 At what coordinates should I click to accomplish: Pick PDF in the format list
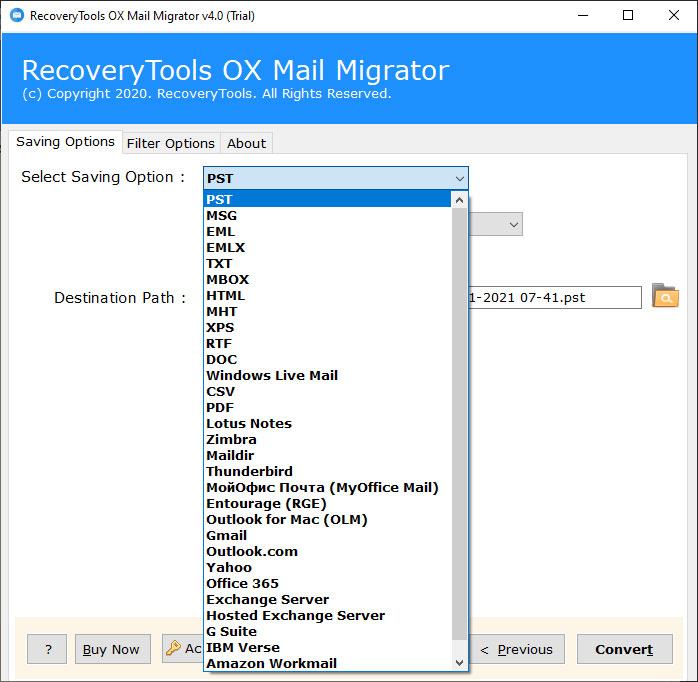tap(327, 408)
